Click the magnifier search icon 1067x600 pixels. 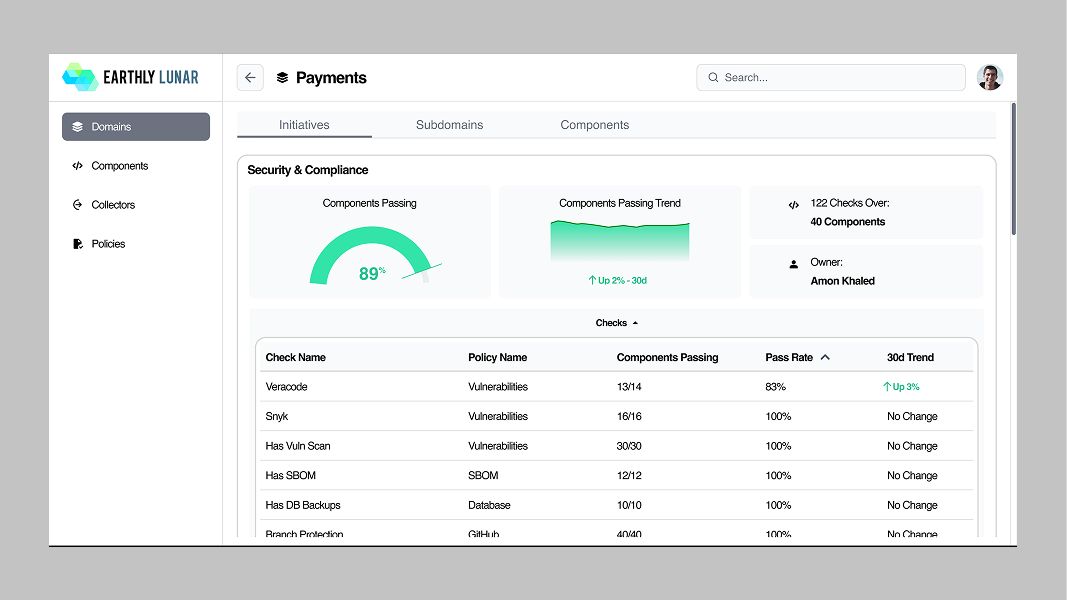[713, 78]
